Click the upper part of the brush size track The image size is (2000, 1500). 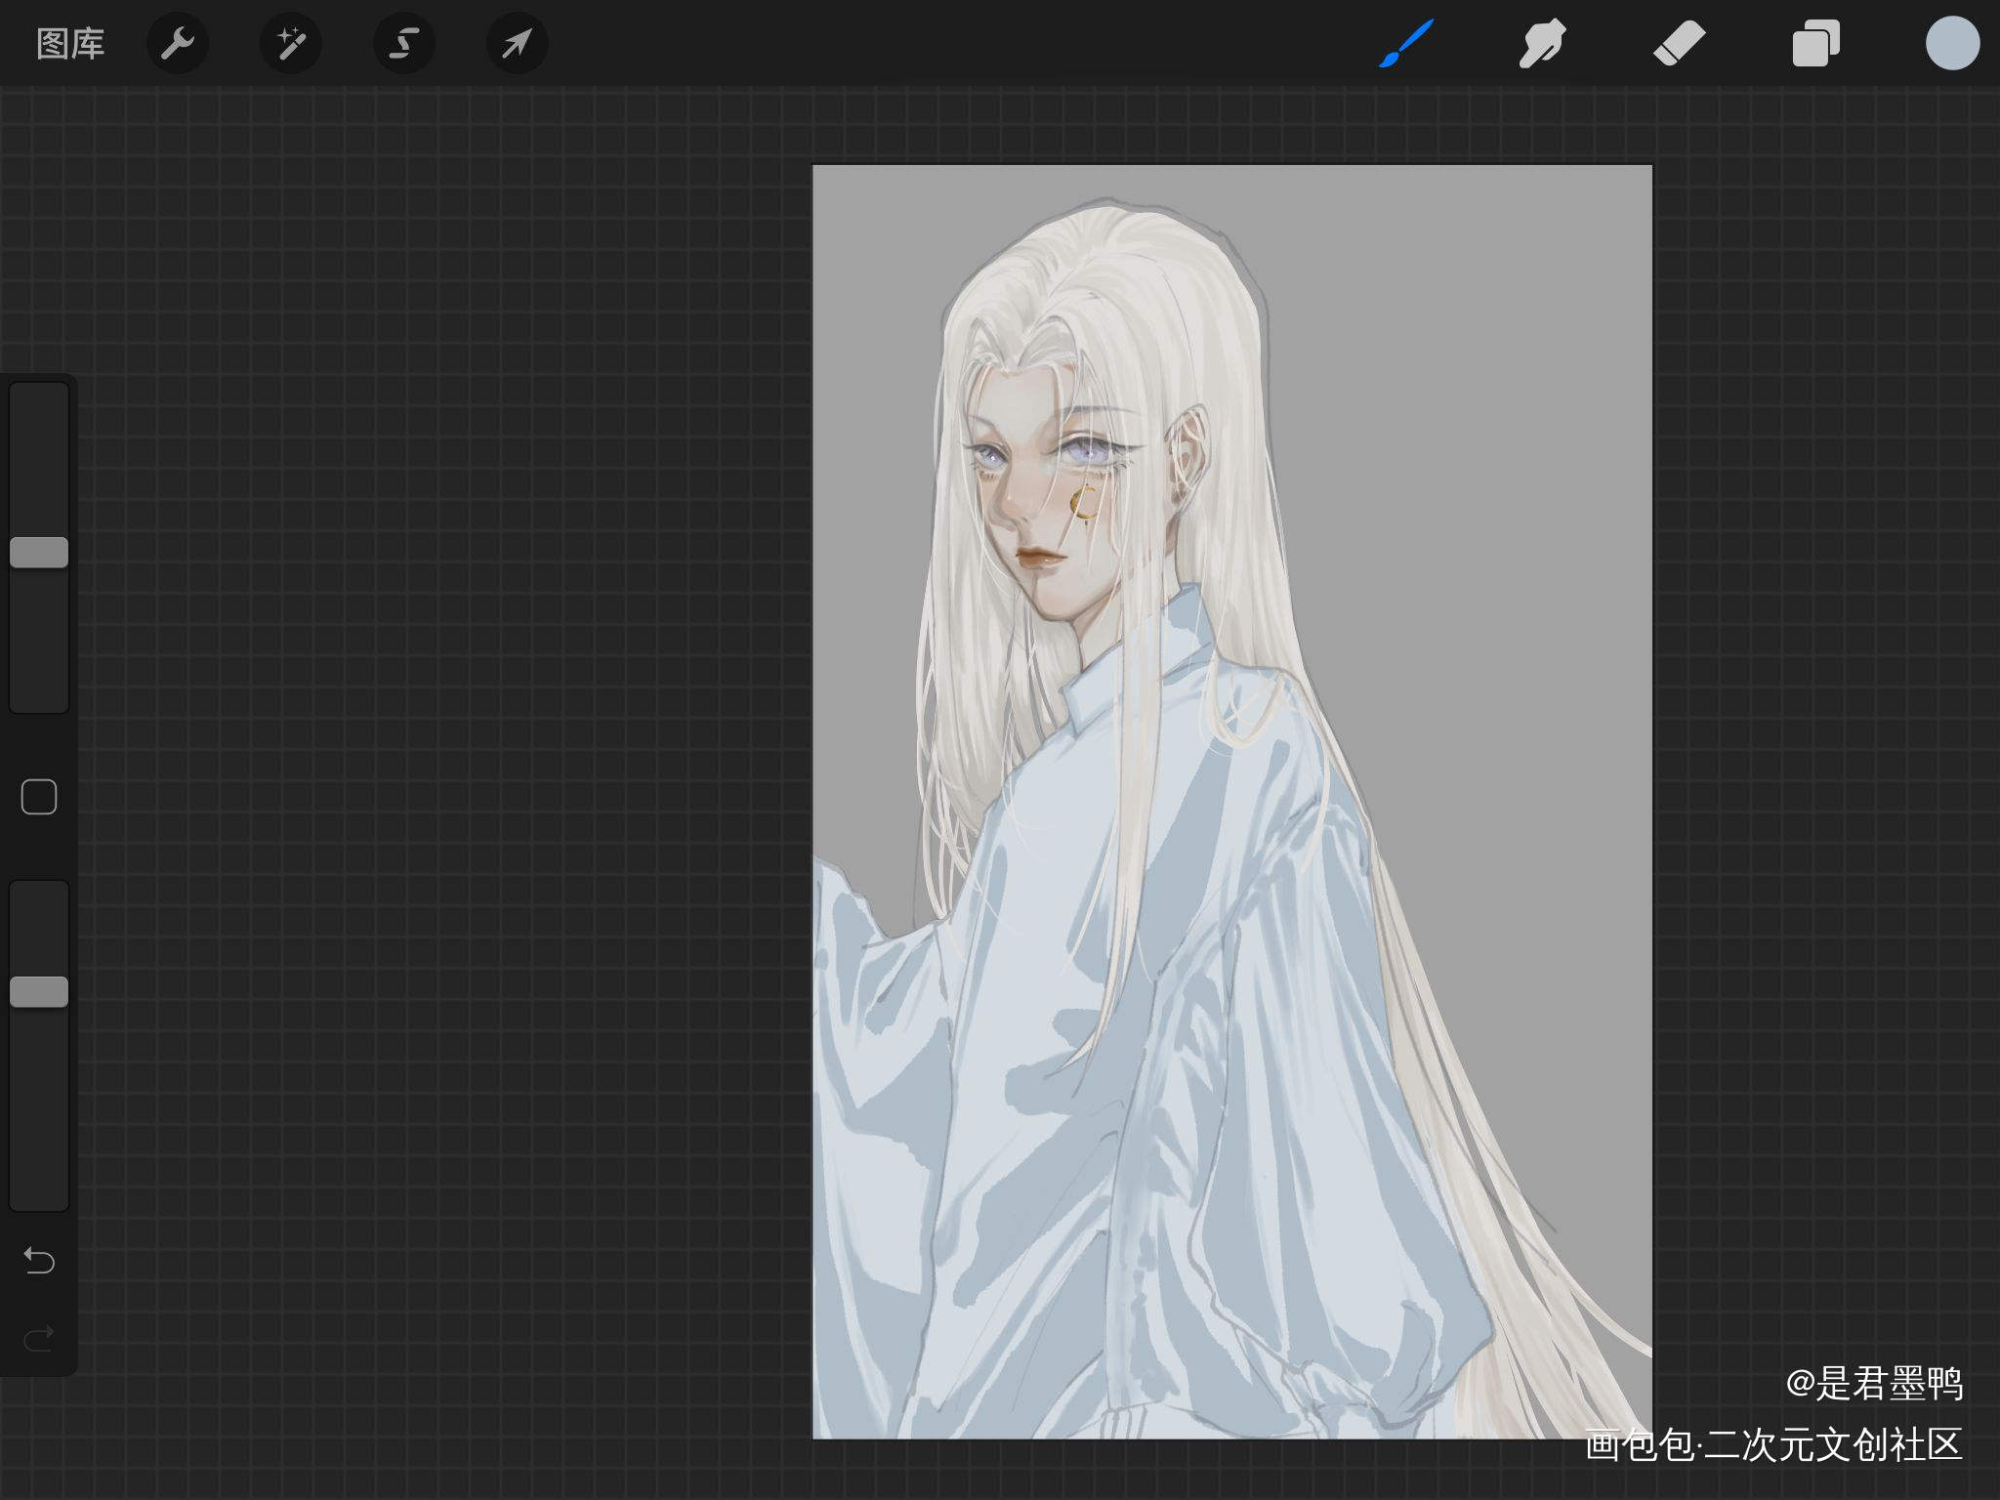click(x=39, y=460)
